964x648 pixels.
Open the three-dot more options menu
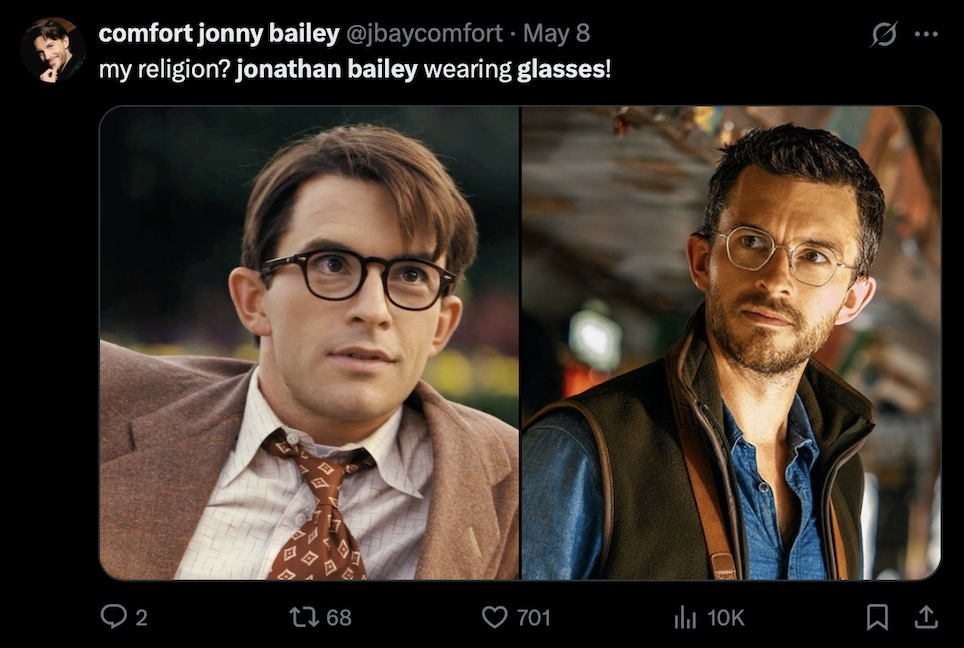point(926,35)
